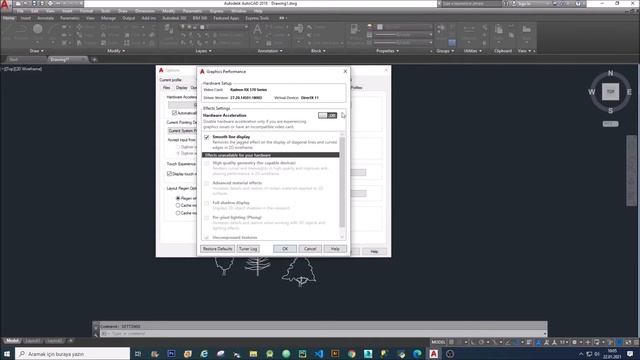Select the Polyline tool in Draw panel
The width and height of the screenshot is (640, 360).
coord(21,29)
